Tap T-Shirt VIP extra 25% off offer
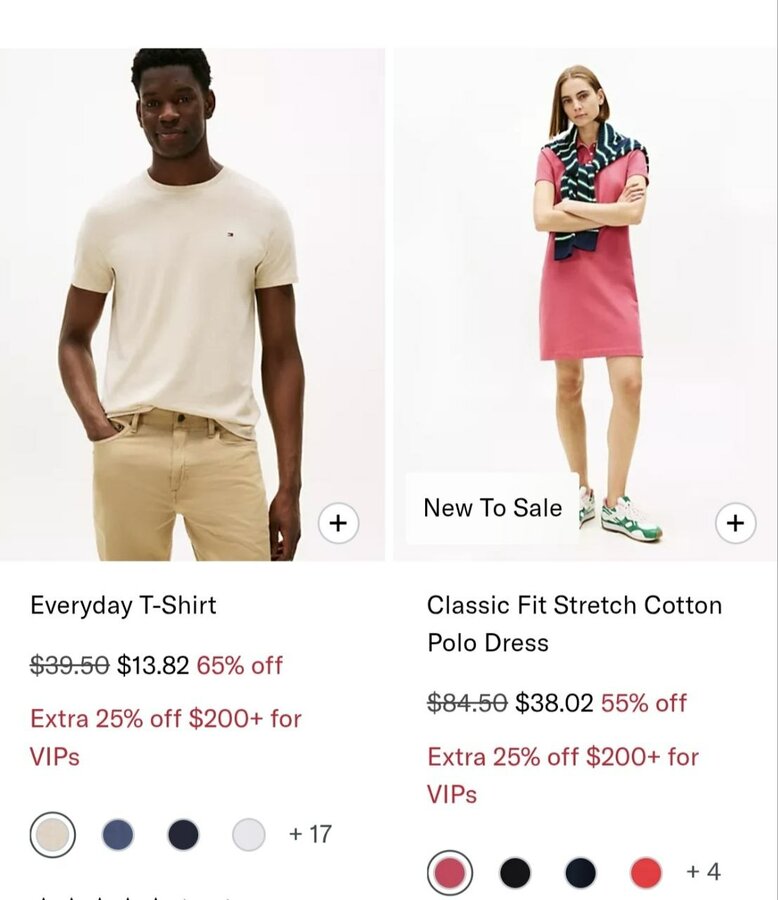 [165, 738]
